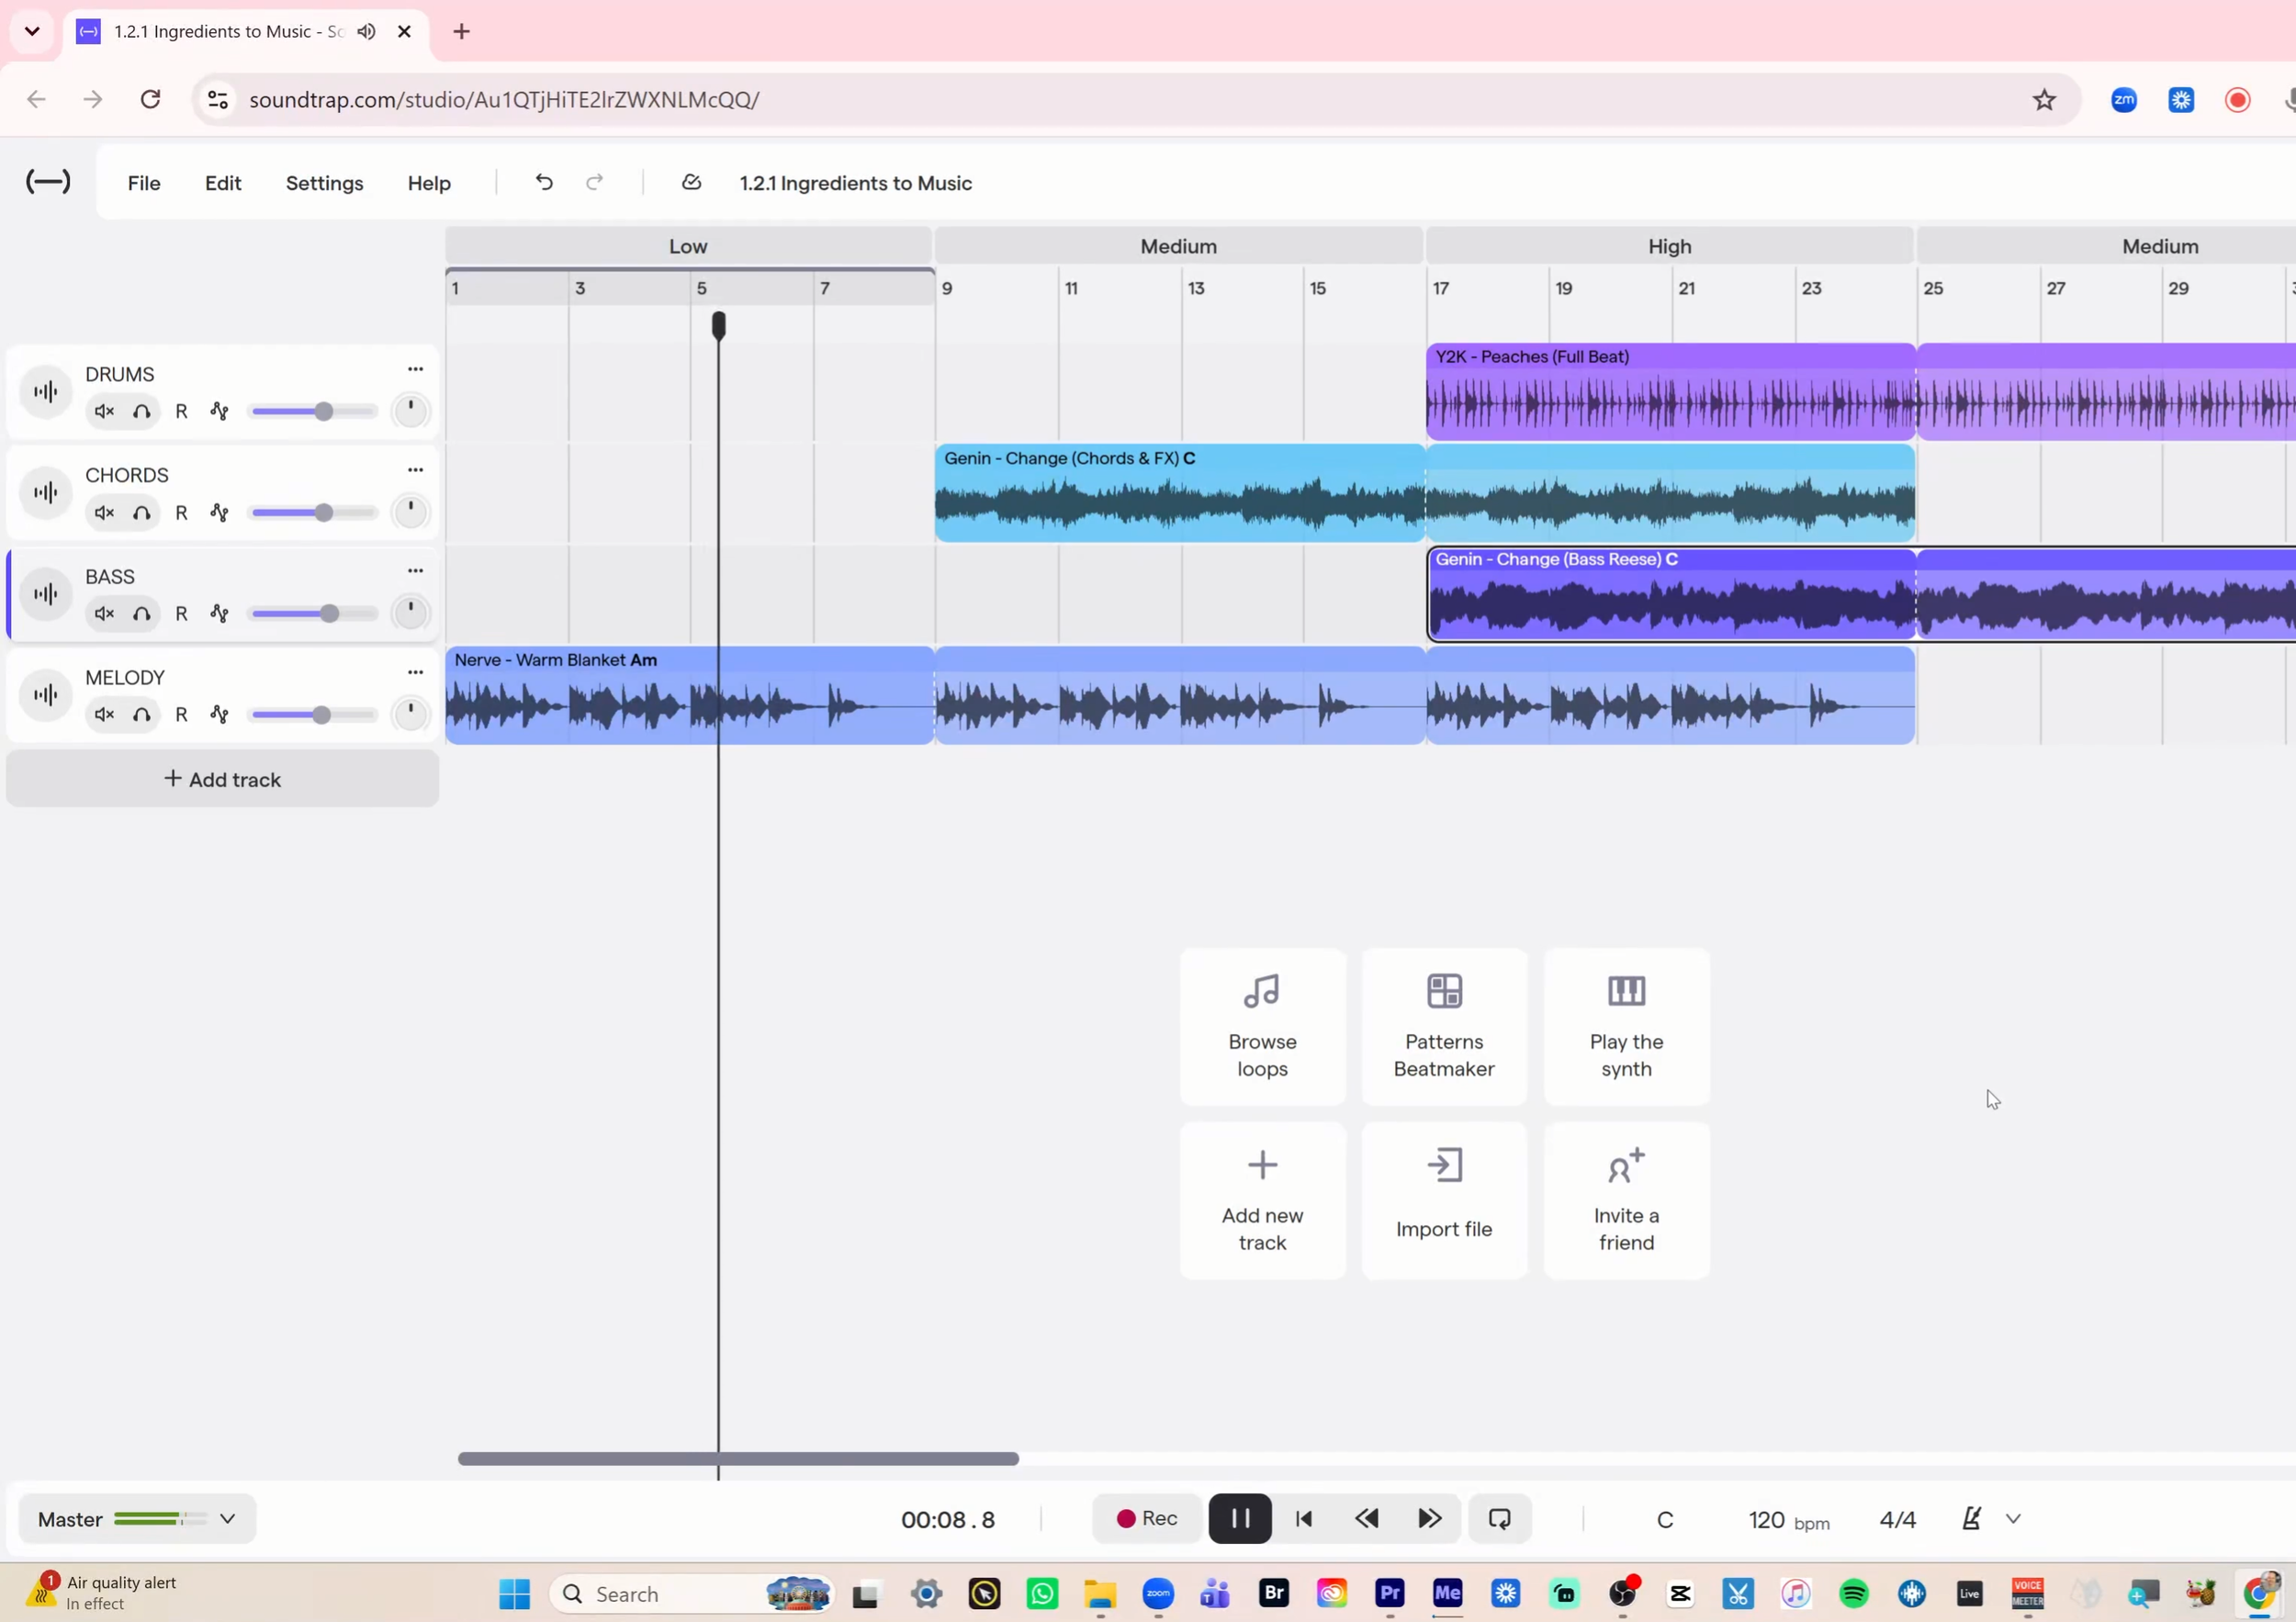The image size is (2296, 1622).
Task: Open WhatsApp from the taskbar
Action: click(1042, 1594)
